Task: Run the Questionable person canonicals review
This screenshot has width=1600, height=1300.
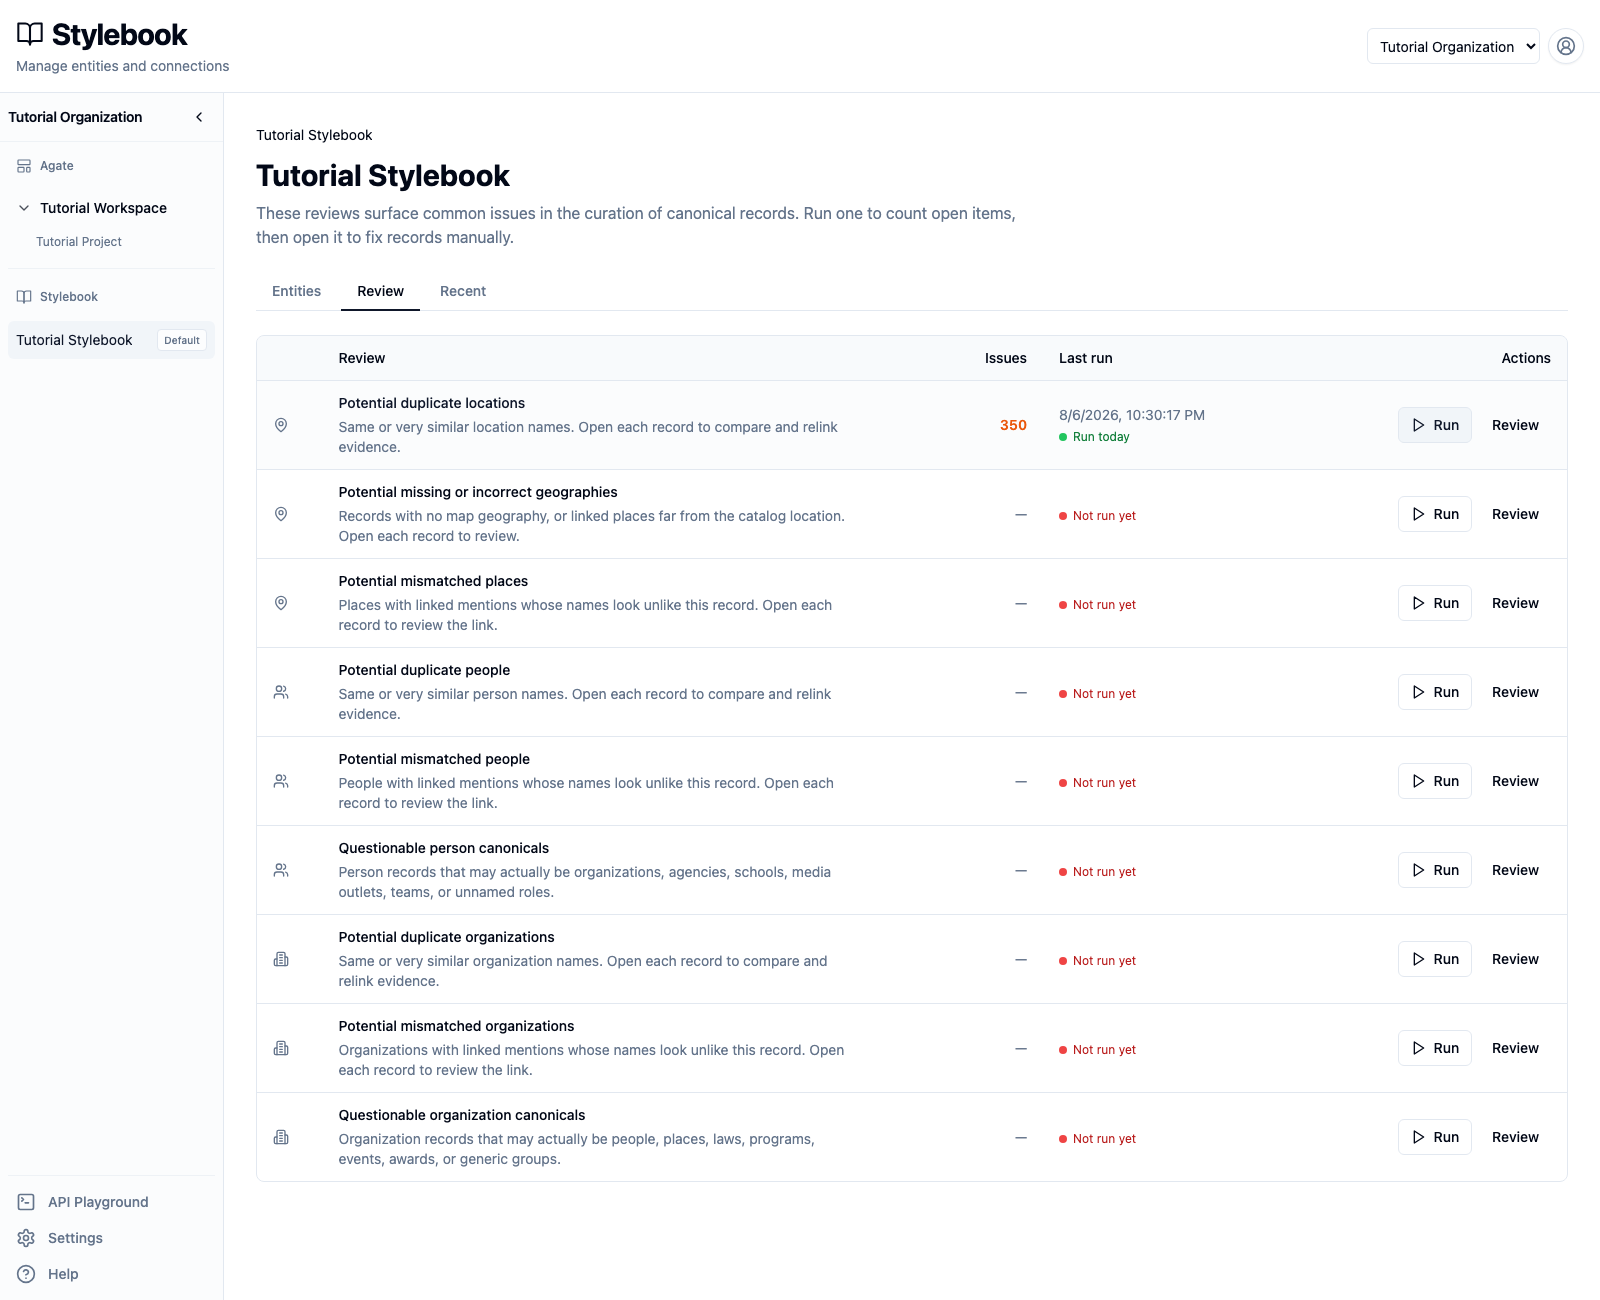Action: (x=1435, y=870)
